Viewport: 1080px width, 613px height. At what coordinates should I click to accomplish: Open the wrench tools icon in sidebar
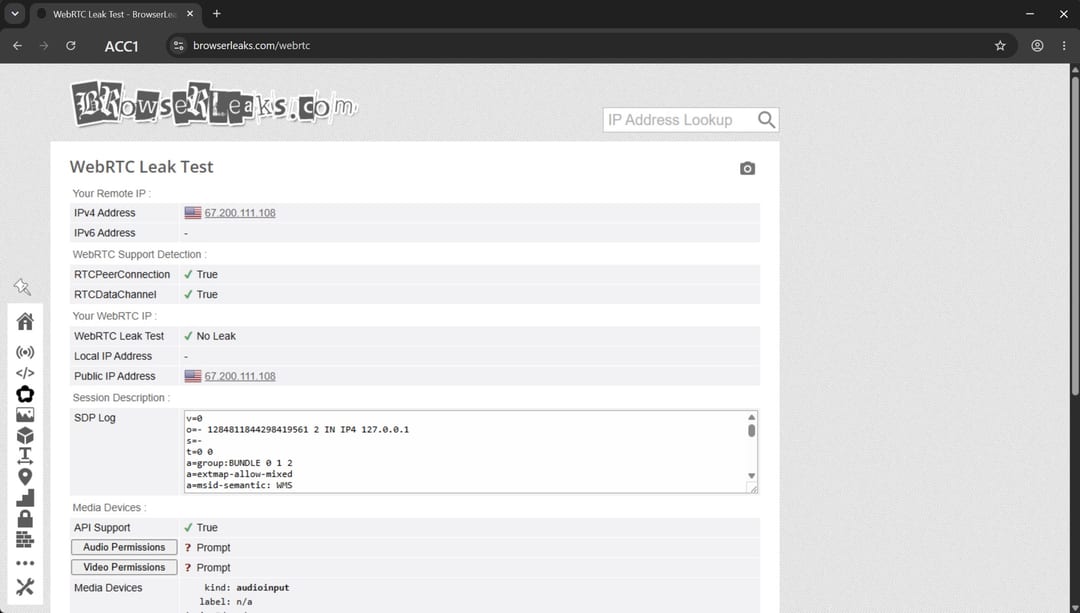coord(25,587)
